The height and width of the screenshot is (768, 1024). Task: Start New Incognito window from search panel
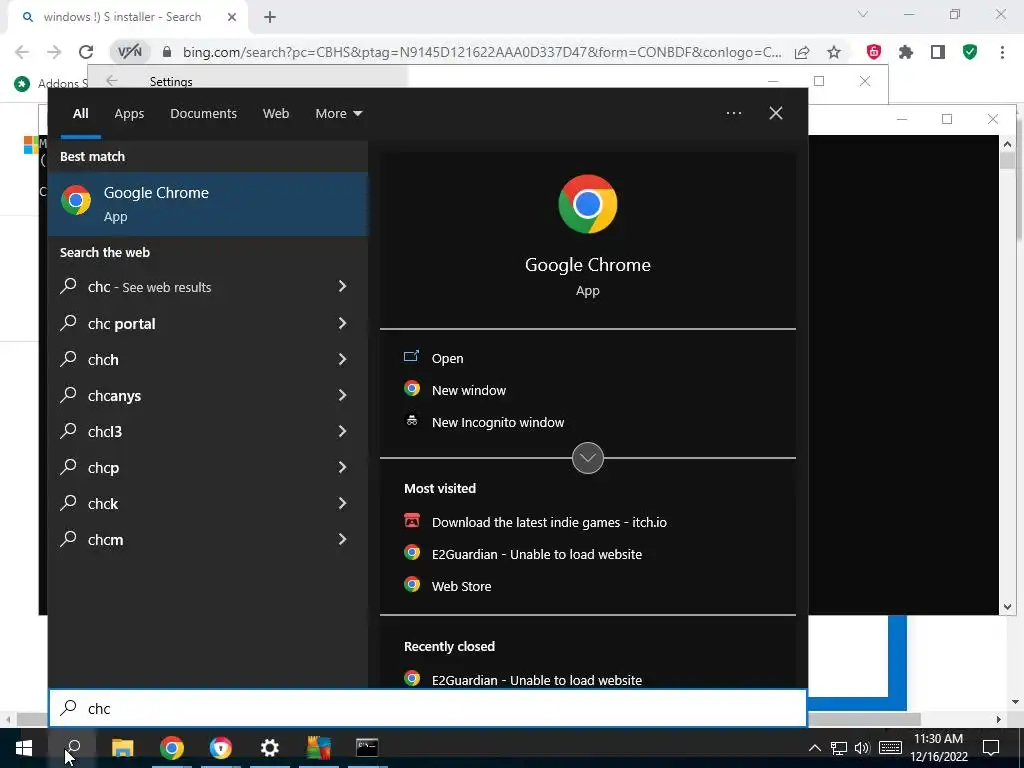tap(498, 422)
